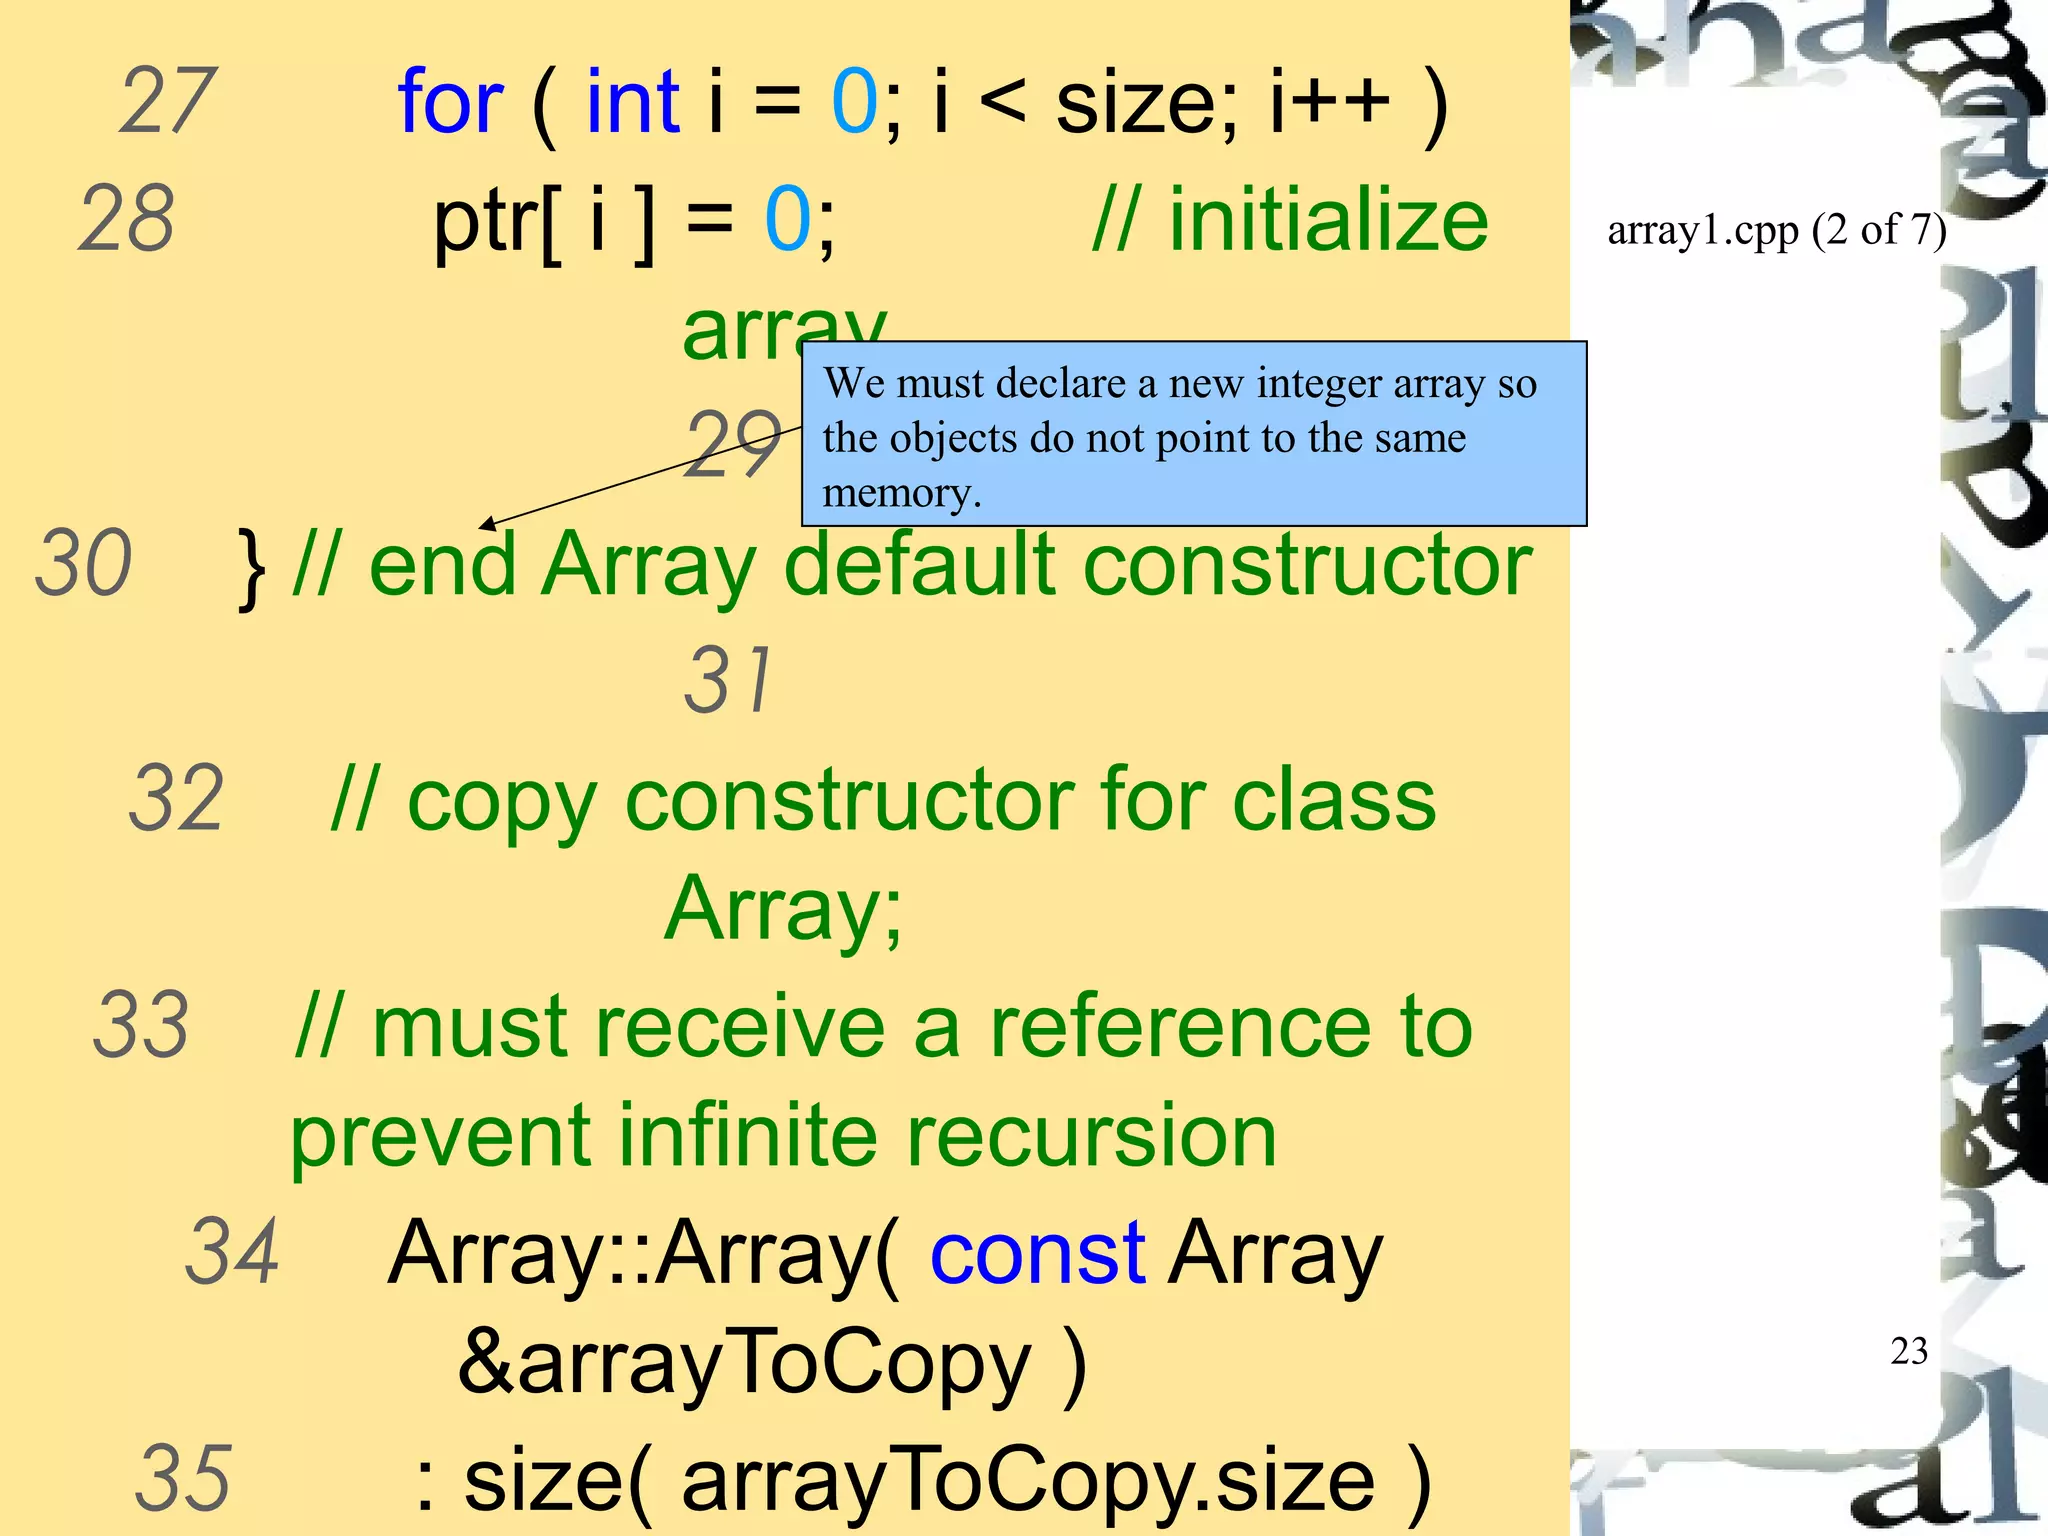Screen dimensions: 2048x1536
Task: Click line number 34
Action: [233, 1251]
